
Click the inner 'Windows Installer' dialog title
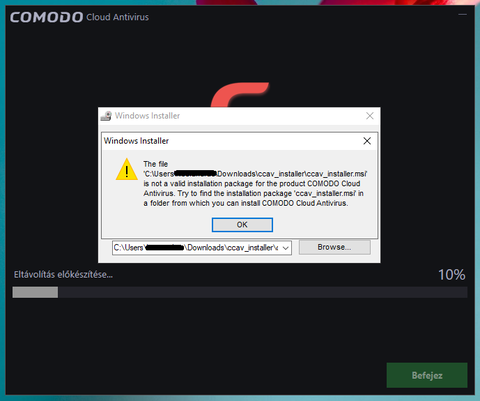point(136,141)
